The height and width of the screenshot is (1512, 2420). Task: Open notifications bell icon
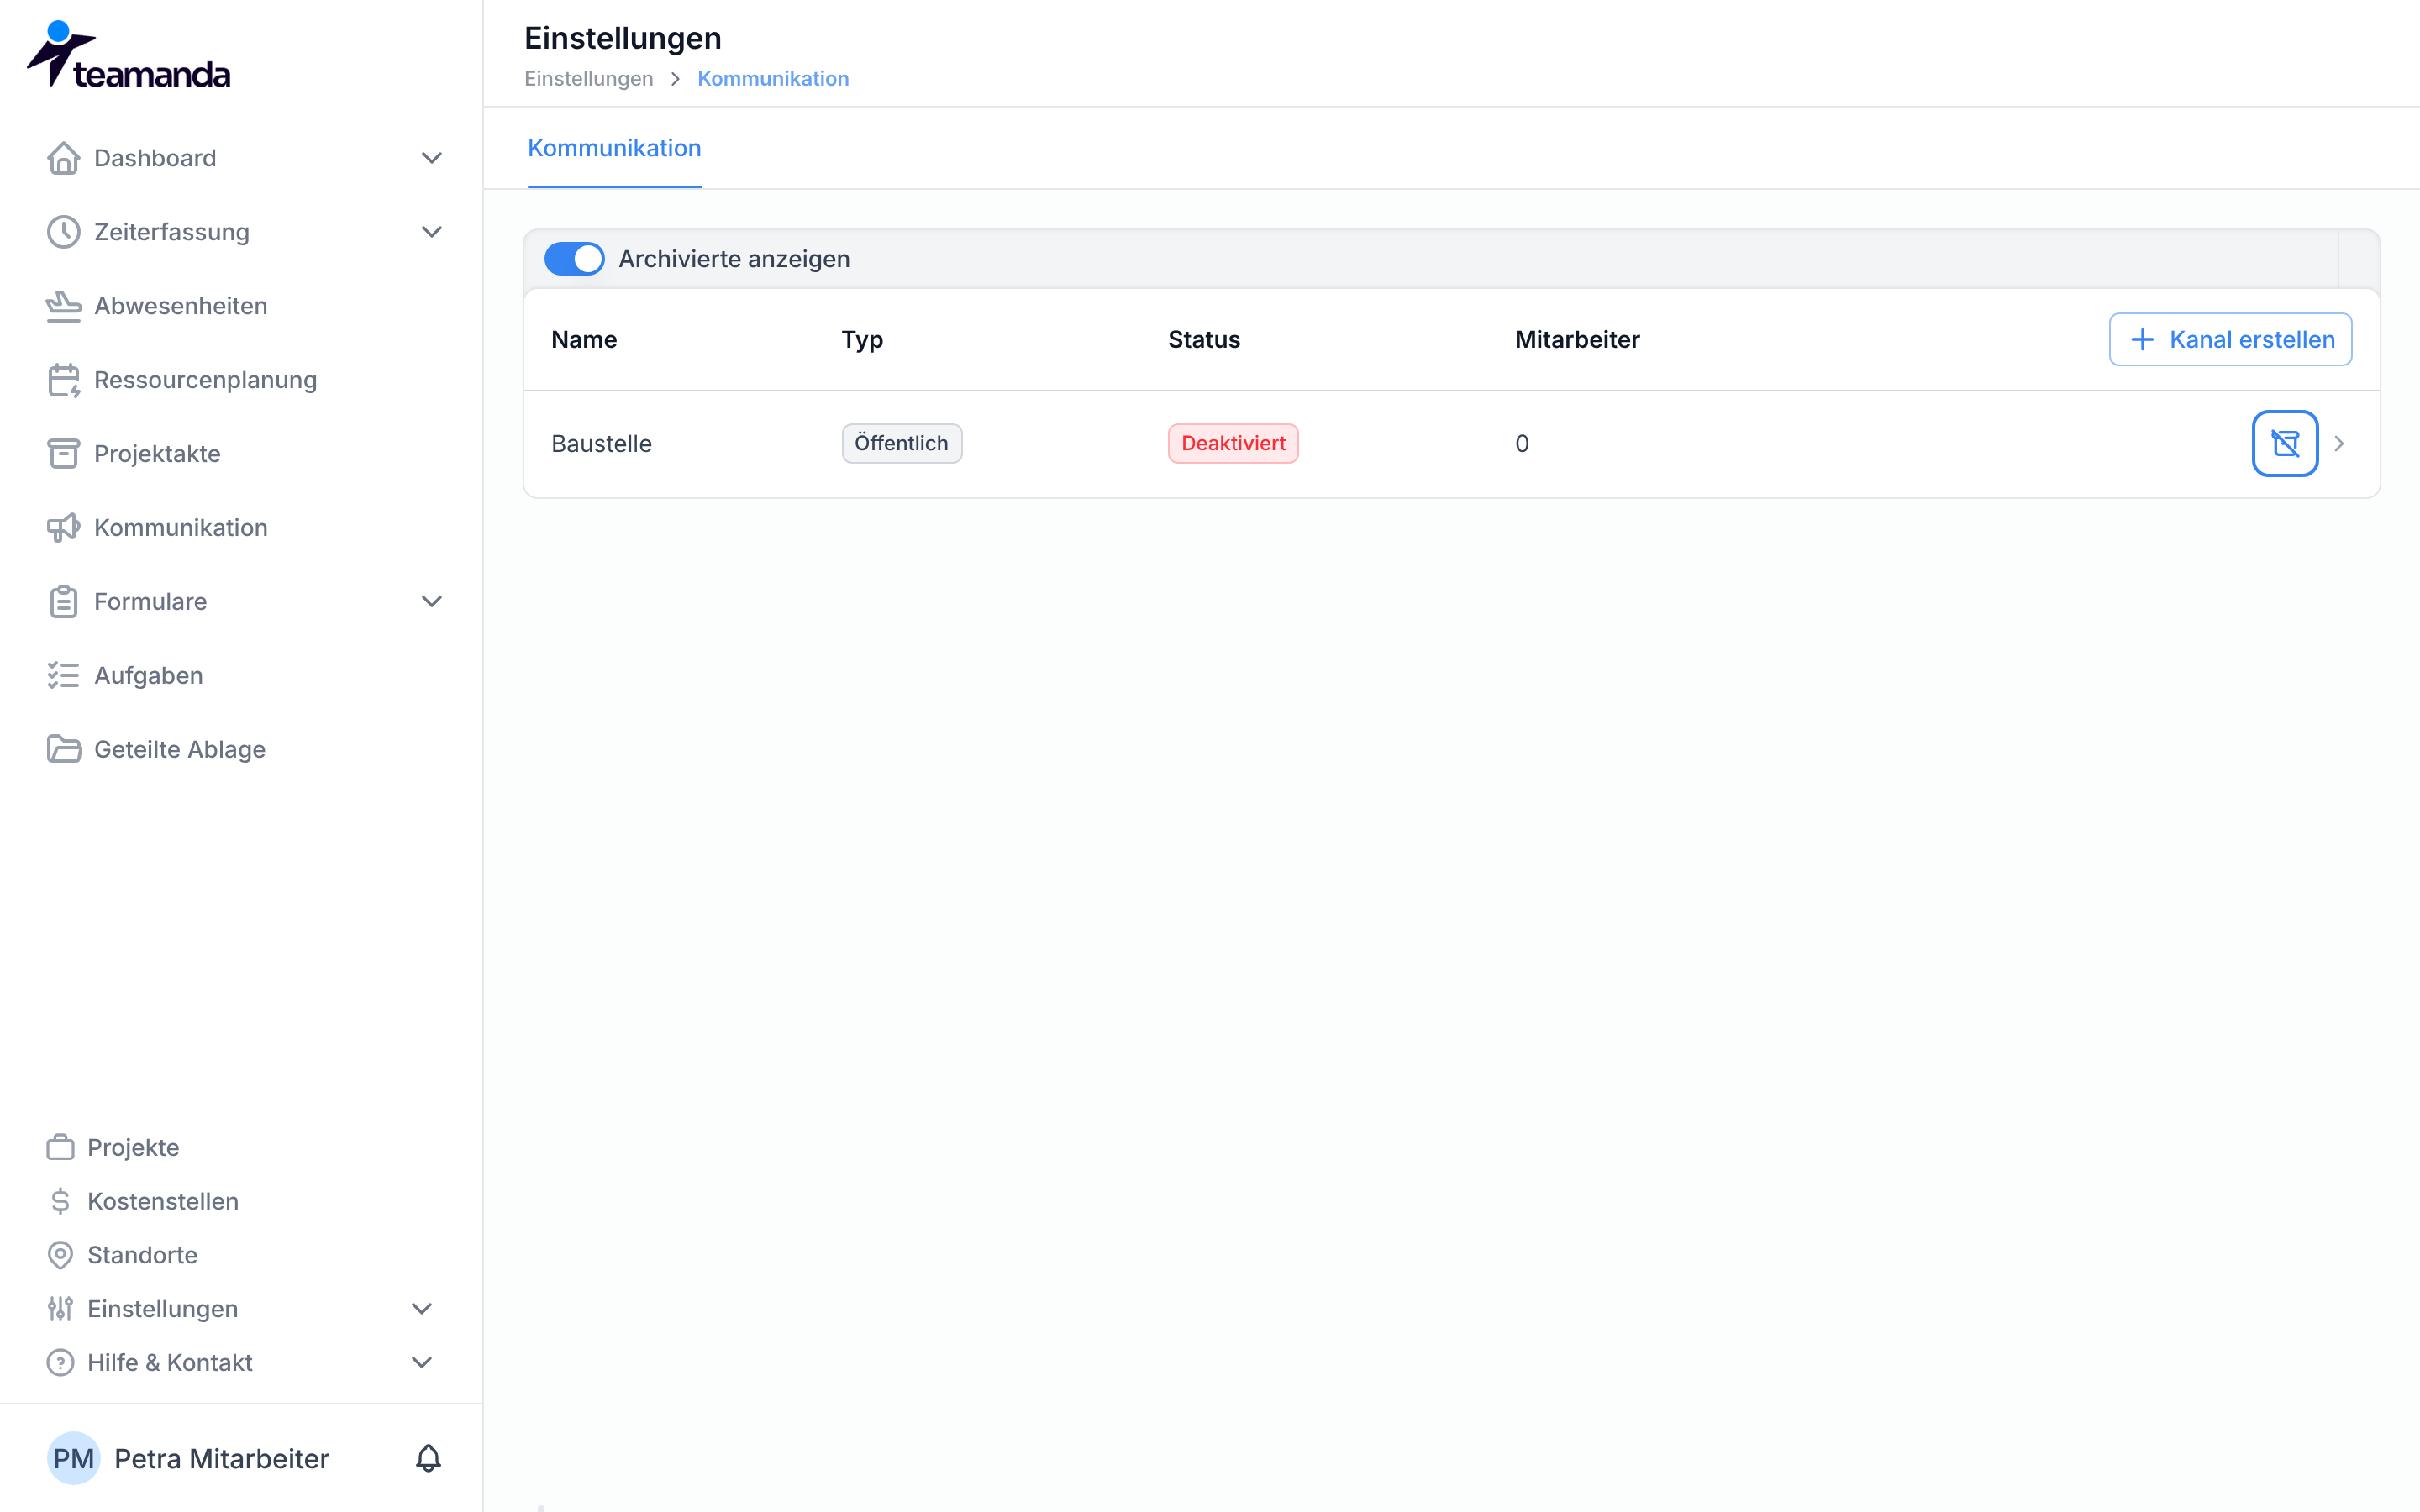(x=428, y=1458)
